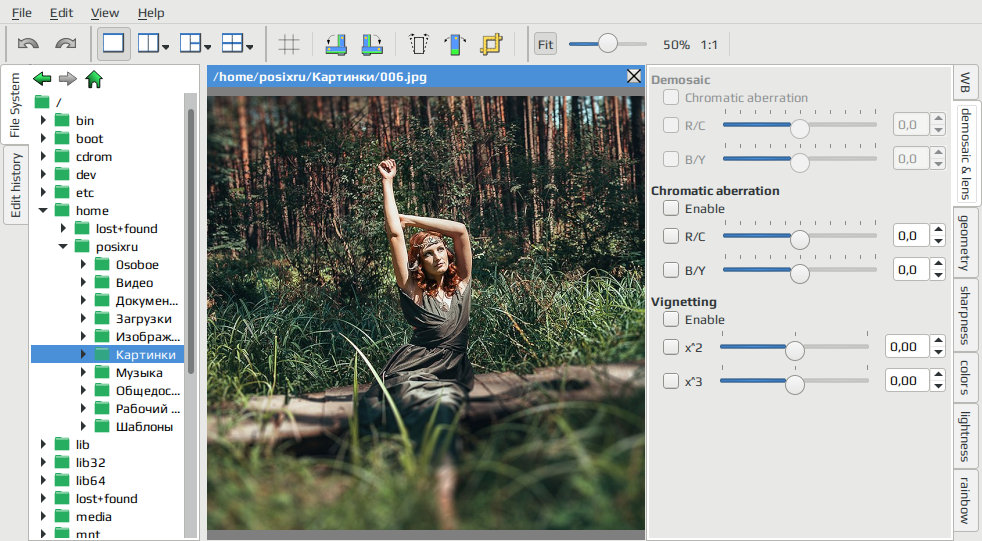Activate the rotation tool icon
This screenshot has width=982, height=541.
455,44
